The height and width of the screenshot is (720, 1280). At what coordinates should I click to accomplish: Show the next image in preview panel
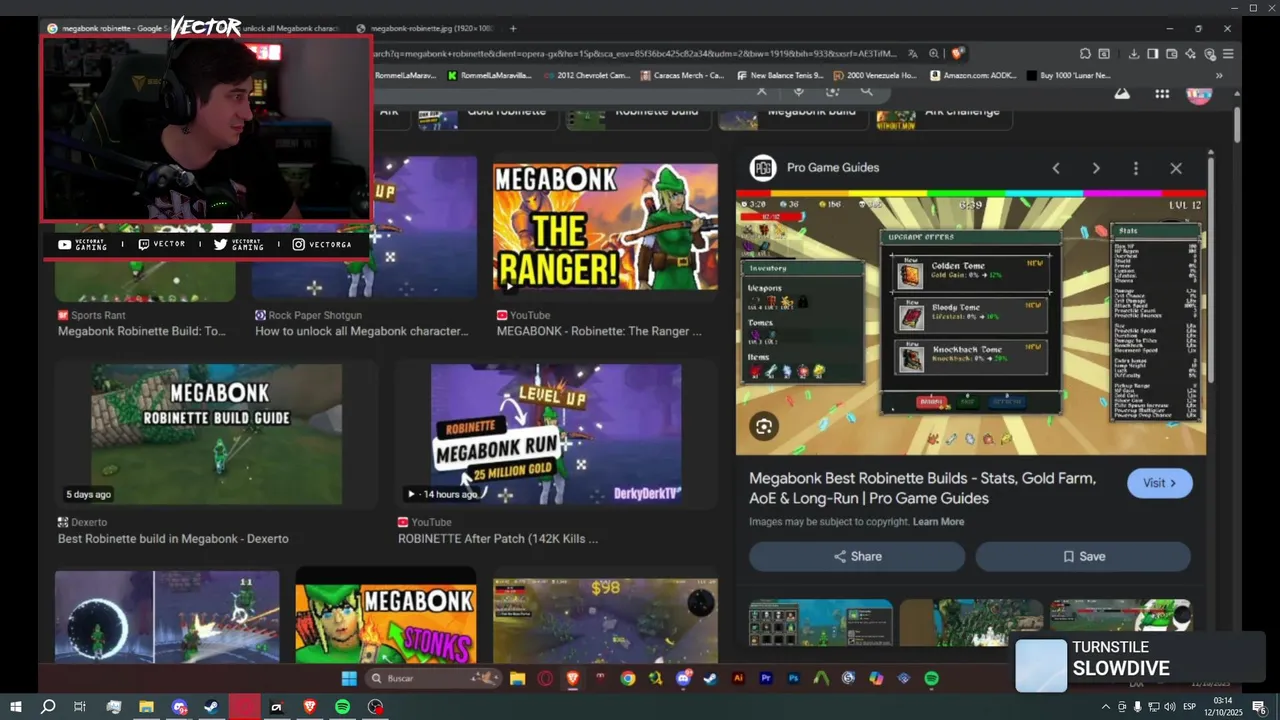click(1096, 168)
